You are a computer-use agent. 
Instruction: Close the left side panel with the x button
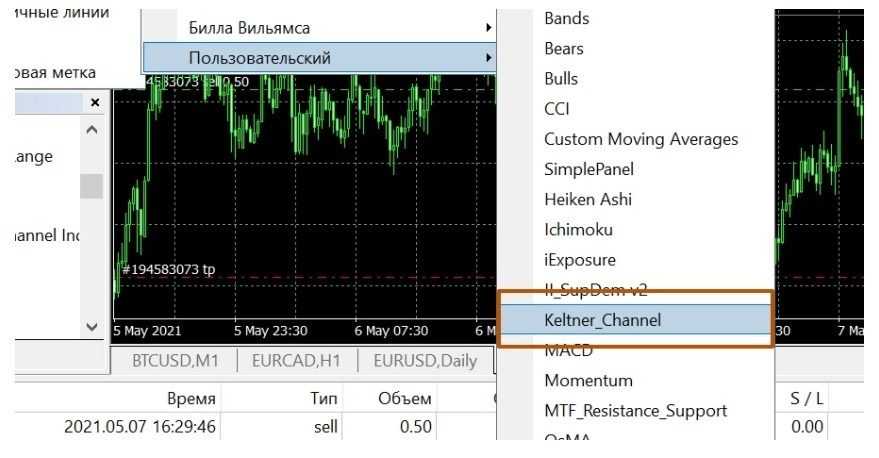point(95,102)
